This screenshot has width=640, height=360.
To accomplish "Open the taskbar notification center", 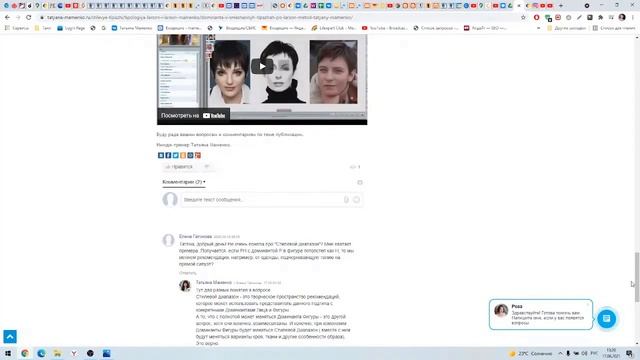I will (629, 353).
